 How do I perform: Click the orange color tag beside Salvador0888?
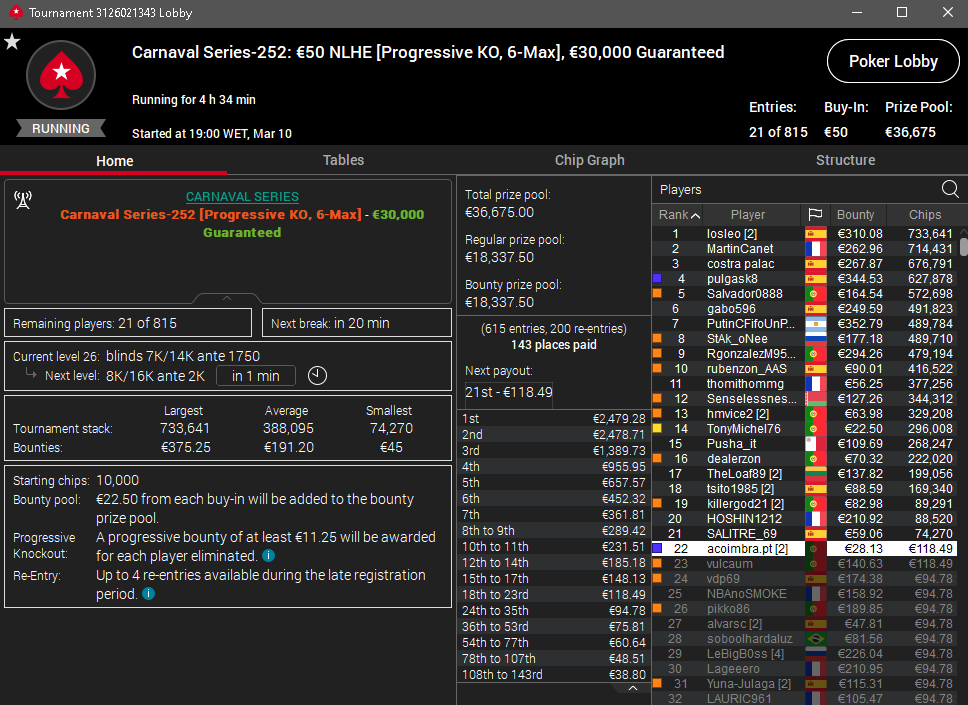coord(657,294)
